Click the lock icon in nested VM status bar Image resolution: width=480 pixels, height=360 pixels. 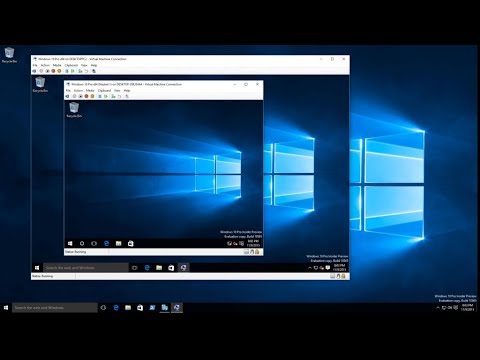(x=257, y=252)
